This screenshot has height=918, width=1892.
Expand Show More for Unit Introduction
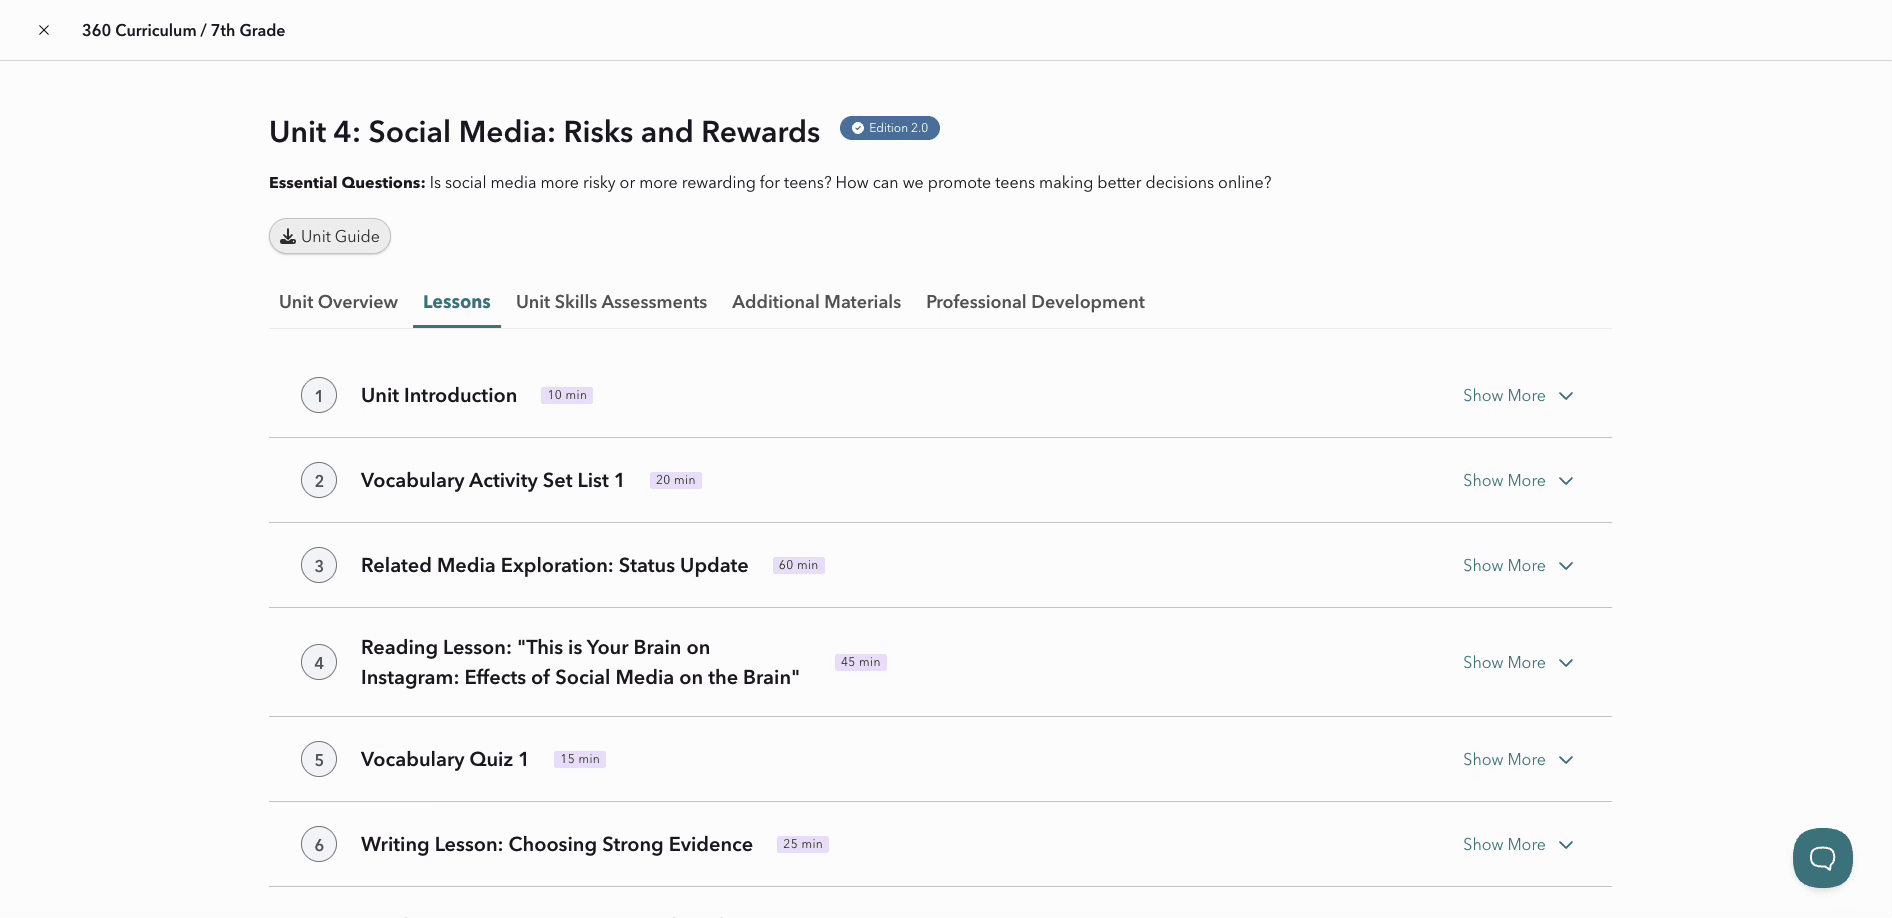tap(1518, 396)
